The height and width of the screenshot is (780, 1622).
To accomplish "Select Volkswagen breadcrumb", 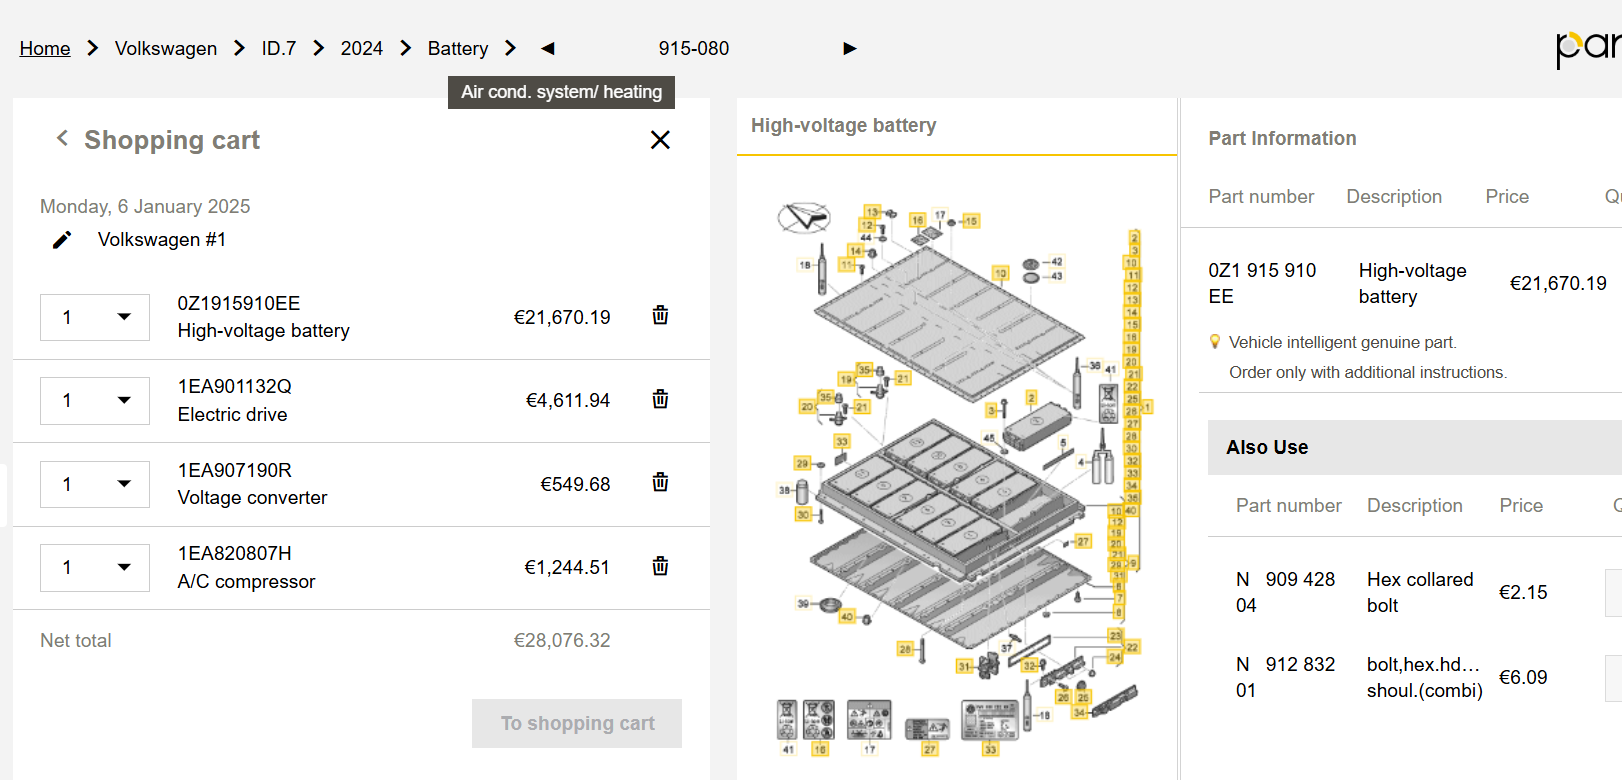I will click(166, 48).
